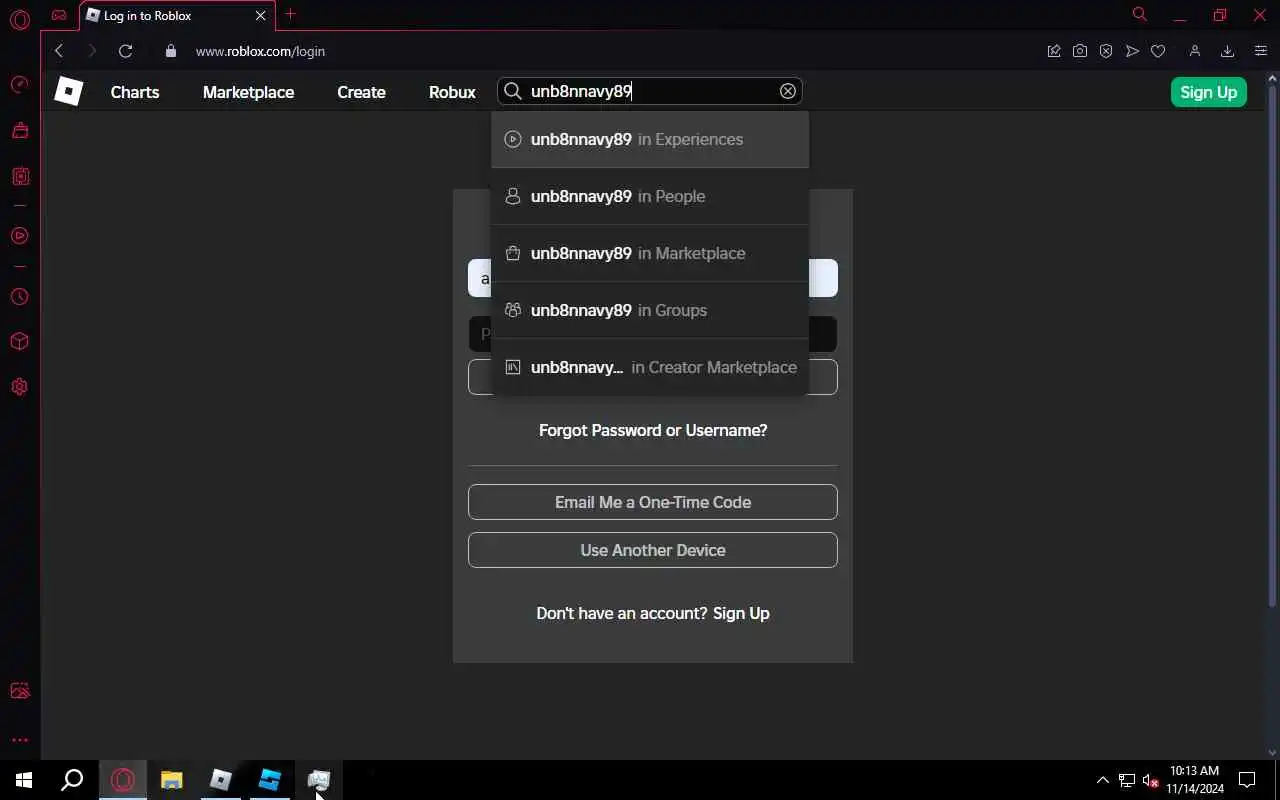Screen dimensions: 1280x800
Task: Take a snapshot with the camera icon
Action: pos(1080,51)
